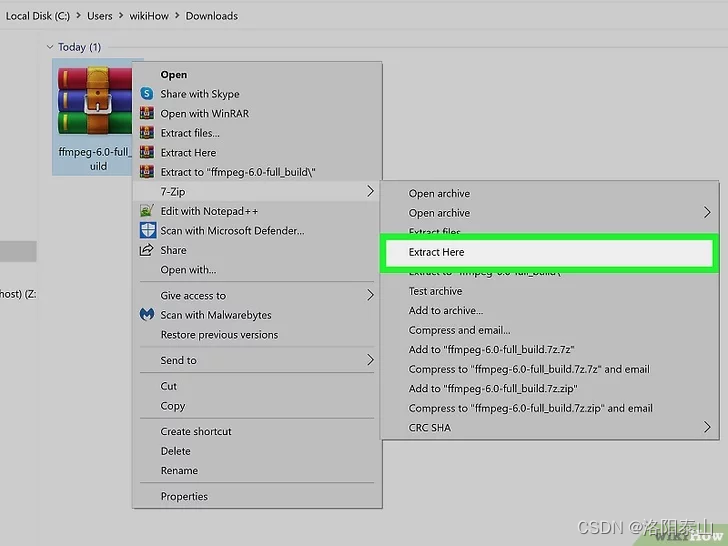The width and height of the screenshot is (728, 546).
Task: Expand the Give access to submenu arrow
Action: point(370,295)
